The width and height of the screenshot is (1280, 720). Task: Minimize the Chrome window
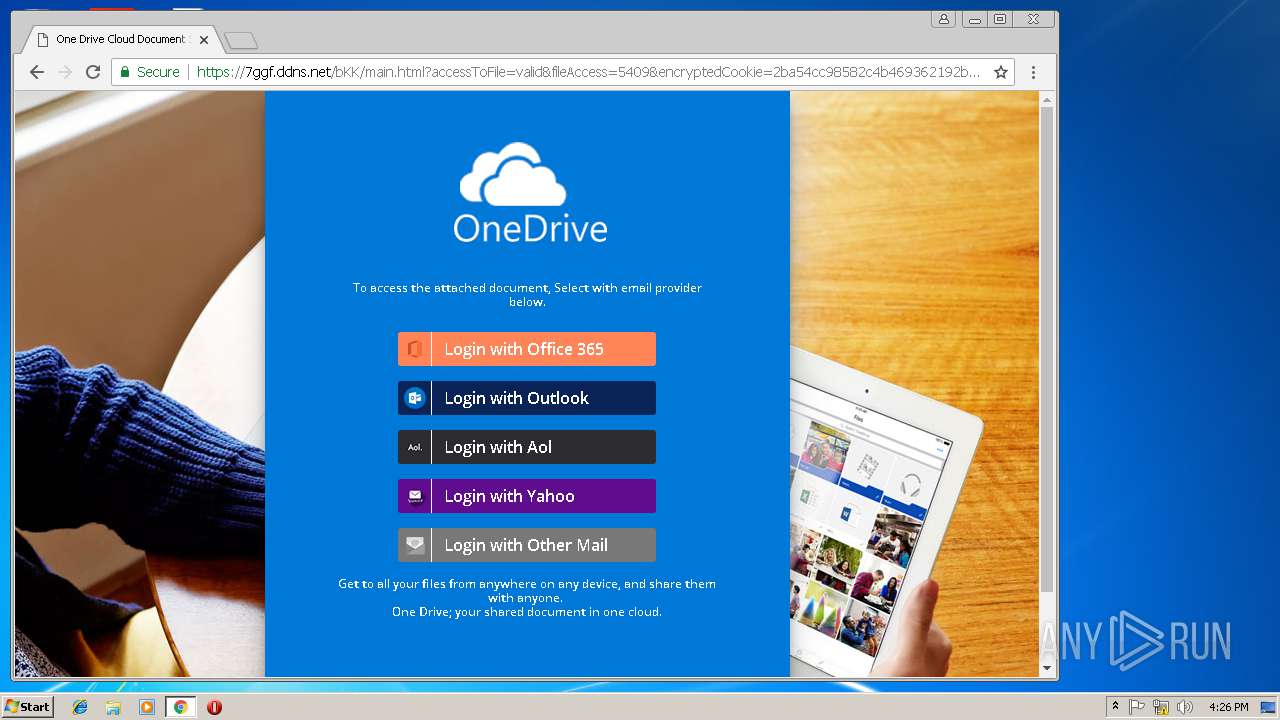975,19
